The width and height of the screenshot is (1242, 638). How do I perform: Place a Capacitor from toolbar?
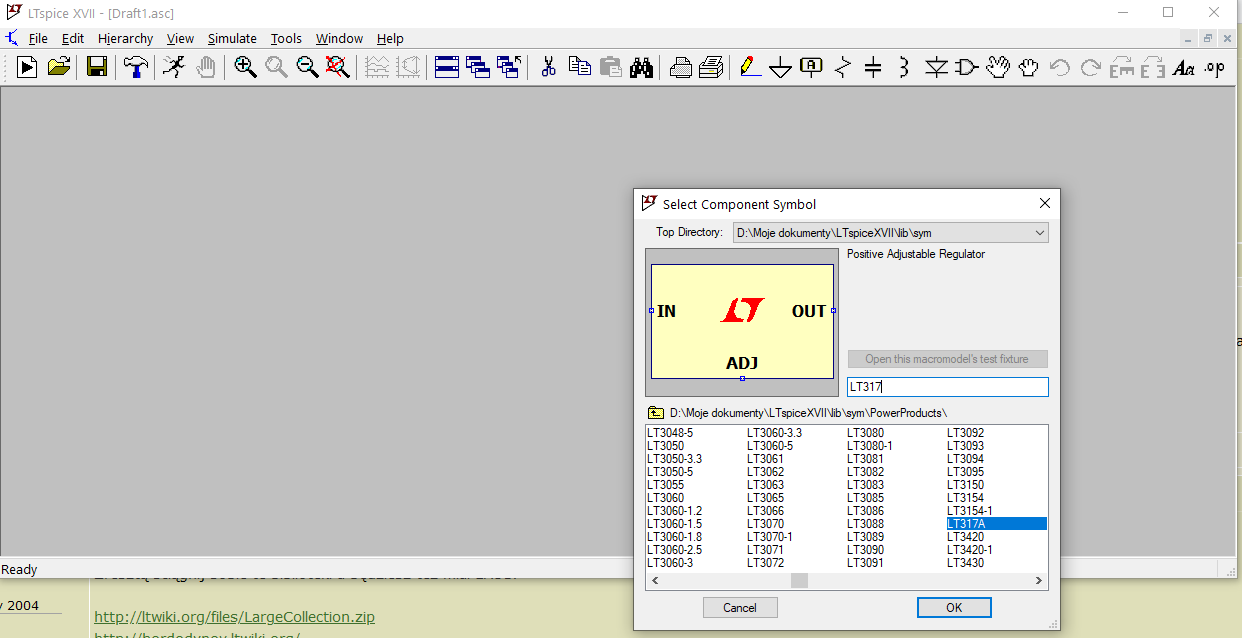click(873, 67)
